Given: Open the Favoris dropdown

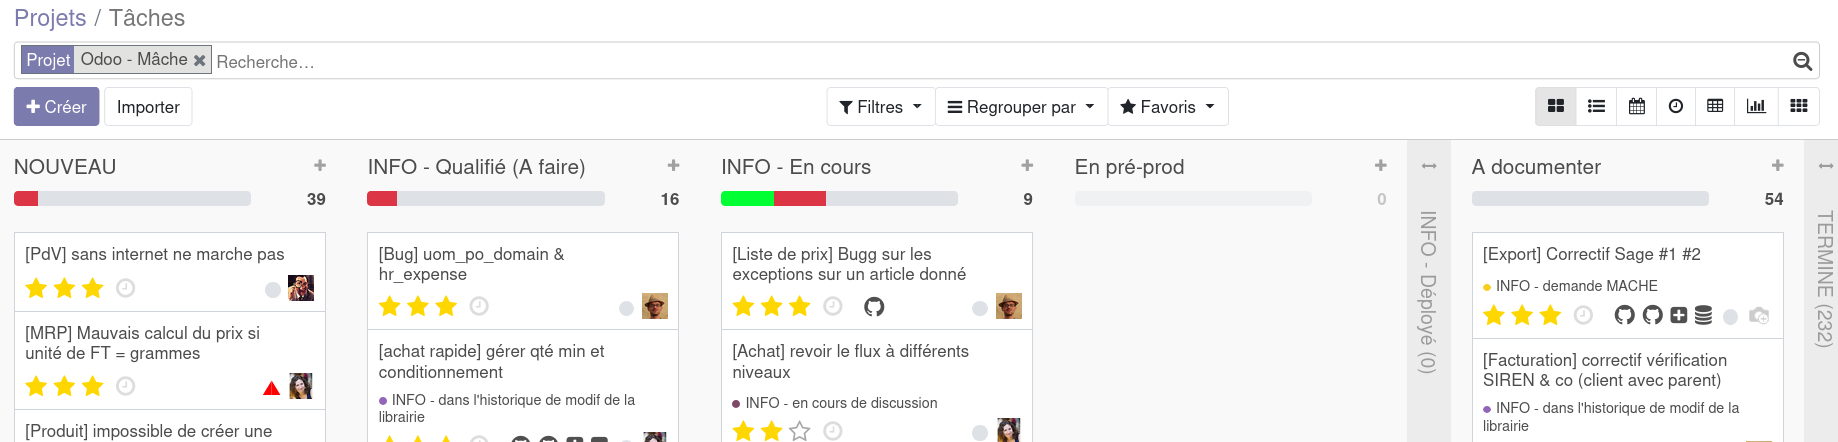Looking at the screenshot, I should 1167,107.
